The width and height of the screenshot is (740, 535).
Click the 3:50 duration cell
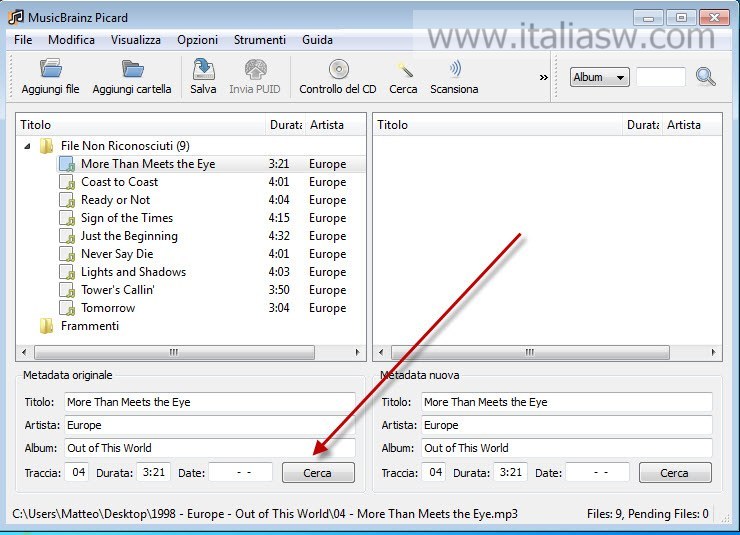point(279,290)
